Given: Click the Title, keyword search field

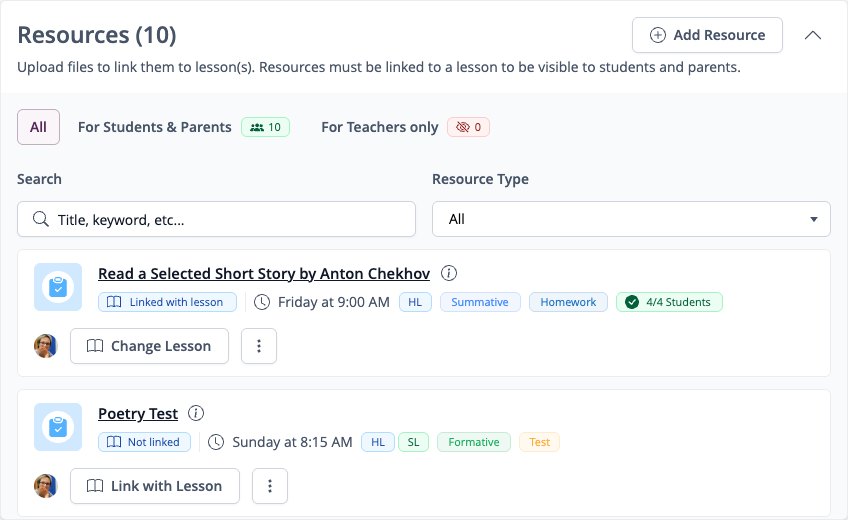Looking at the screenshot, I should point(216,219).
